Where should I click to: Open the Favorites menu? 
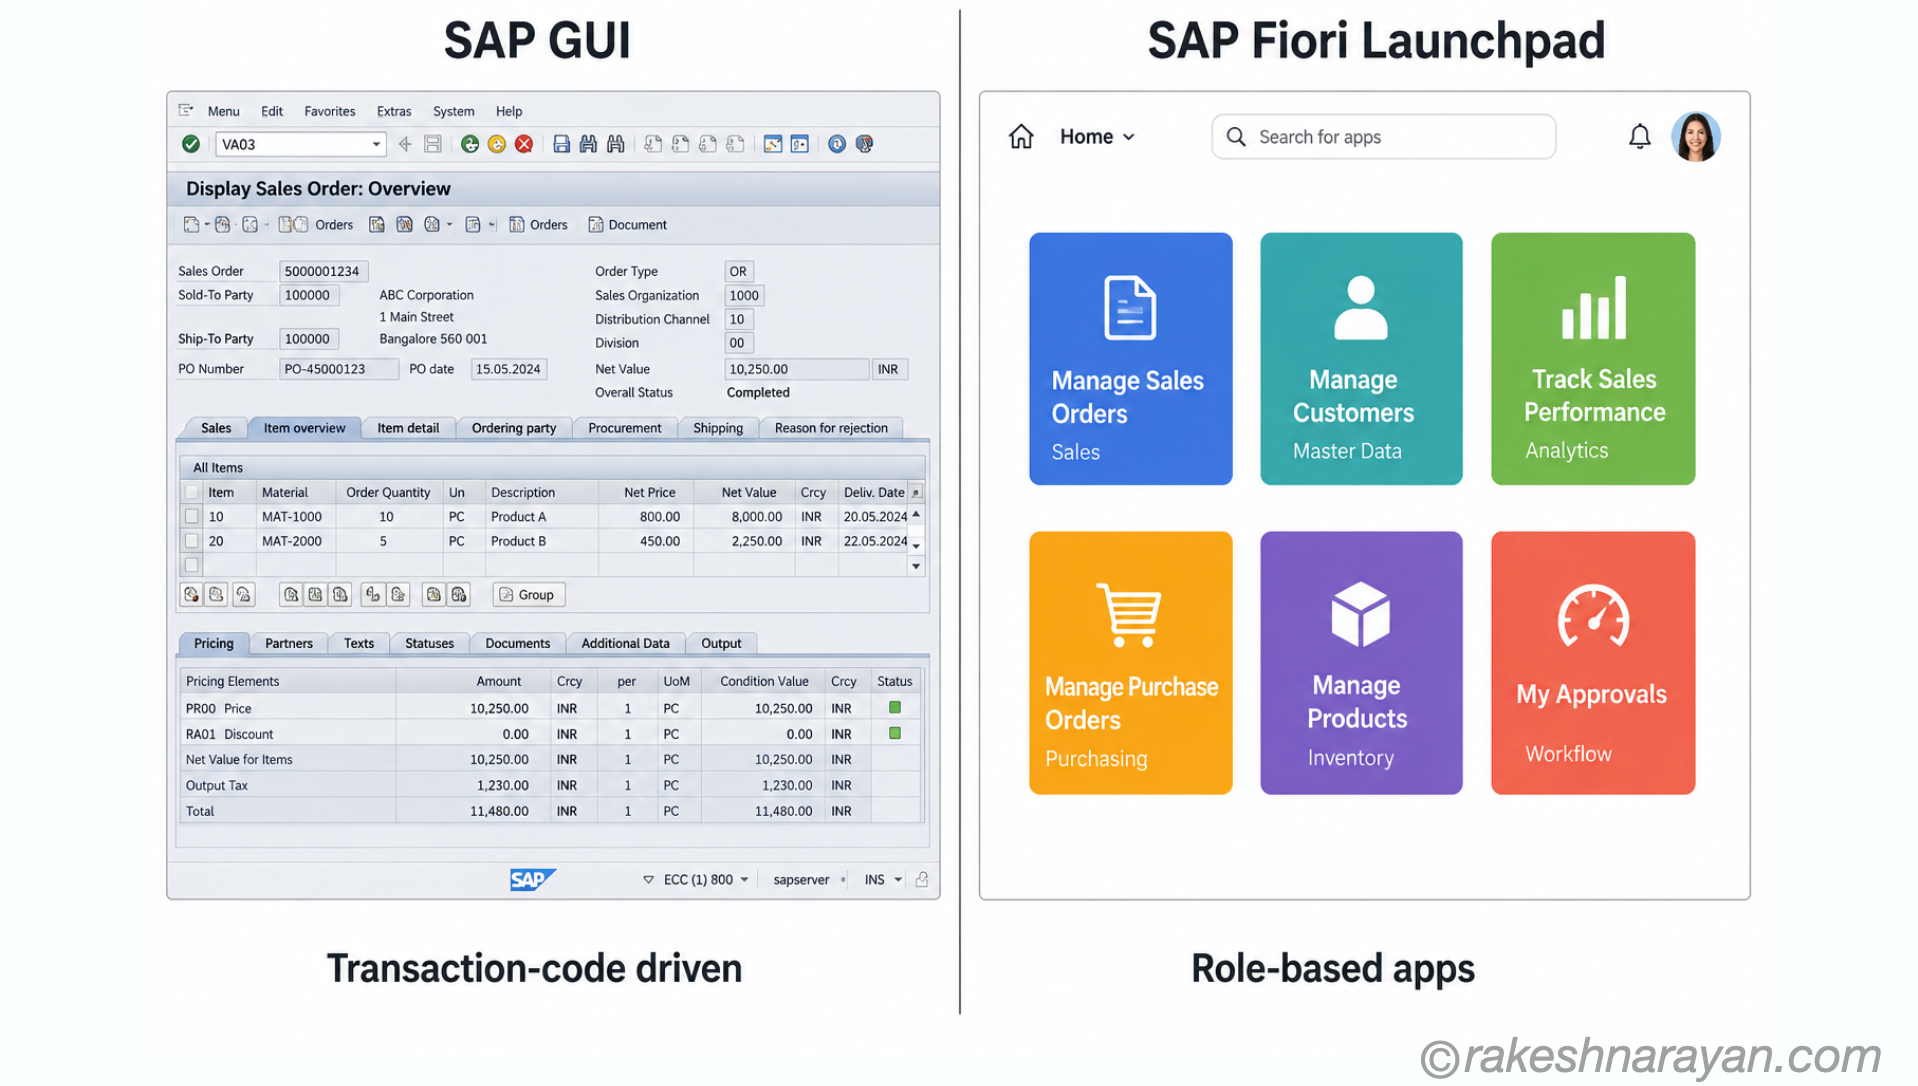click(x=330, y=111)
